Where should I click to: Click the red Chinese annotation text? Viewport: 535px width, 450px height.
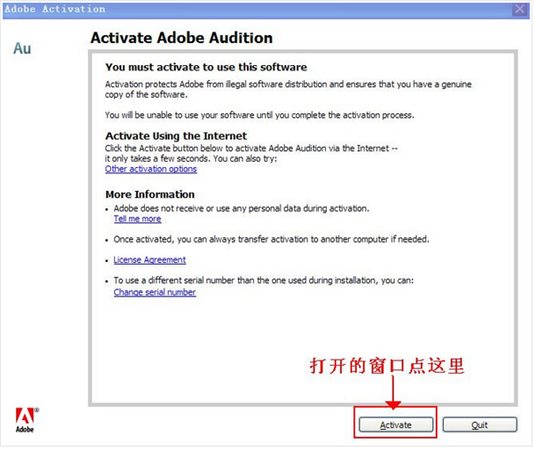(387, 366)
